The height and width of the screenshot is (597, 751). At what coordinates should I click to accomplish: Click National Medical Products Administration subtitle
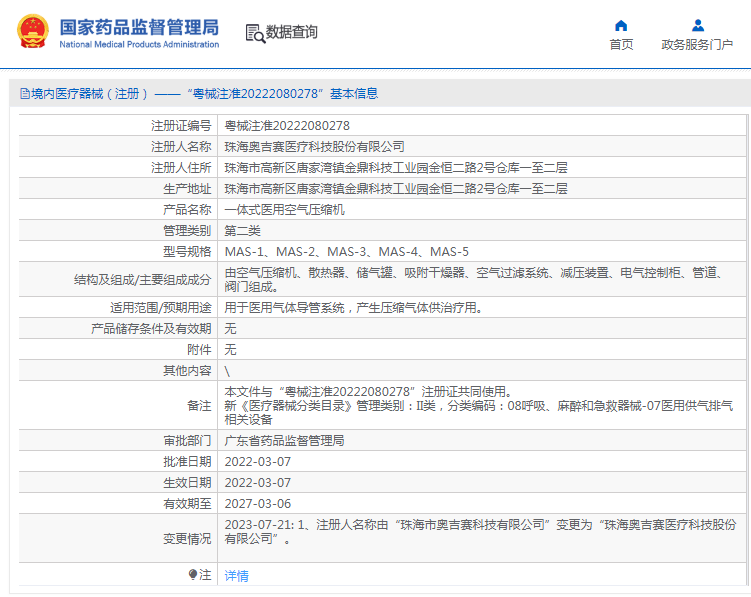pos(139,45)
